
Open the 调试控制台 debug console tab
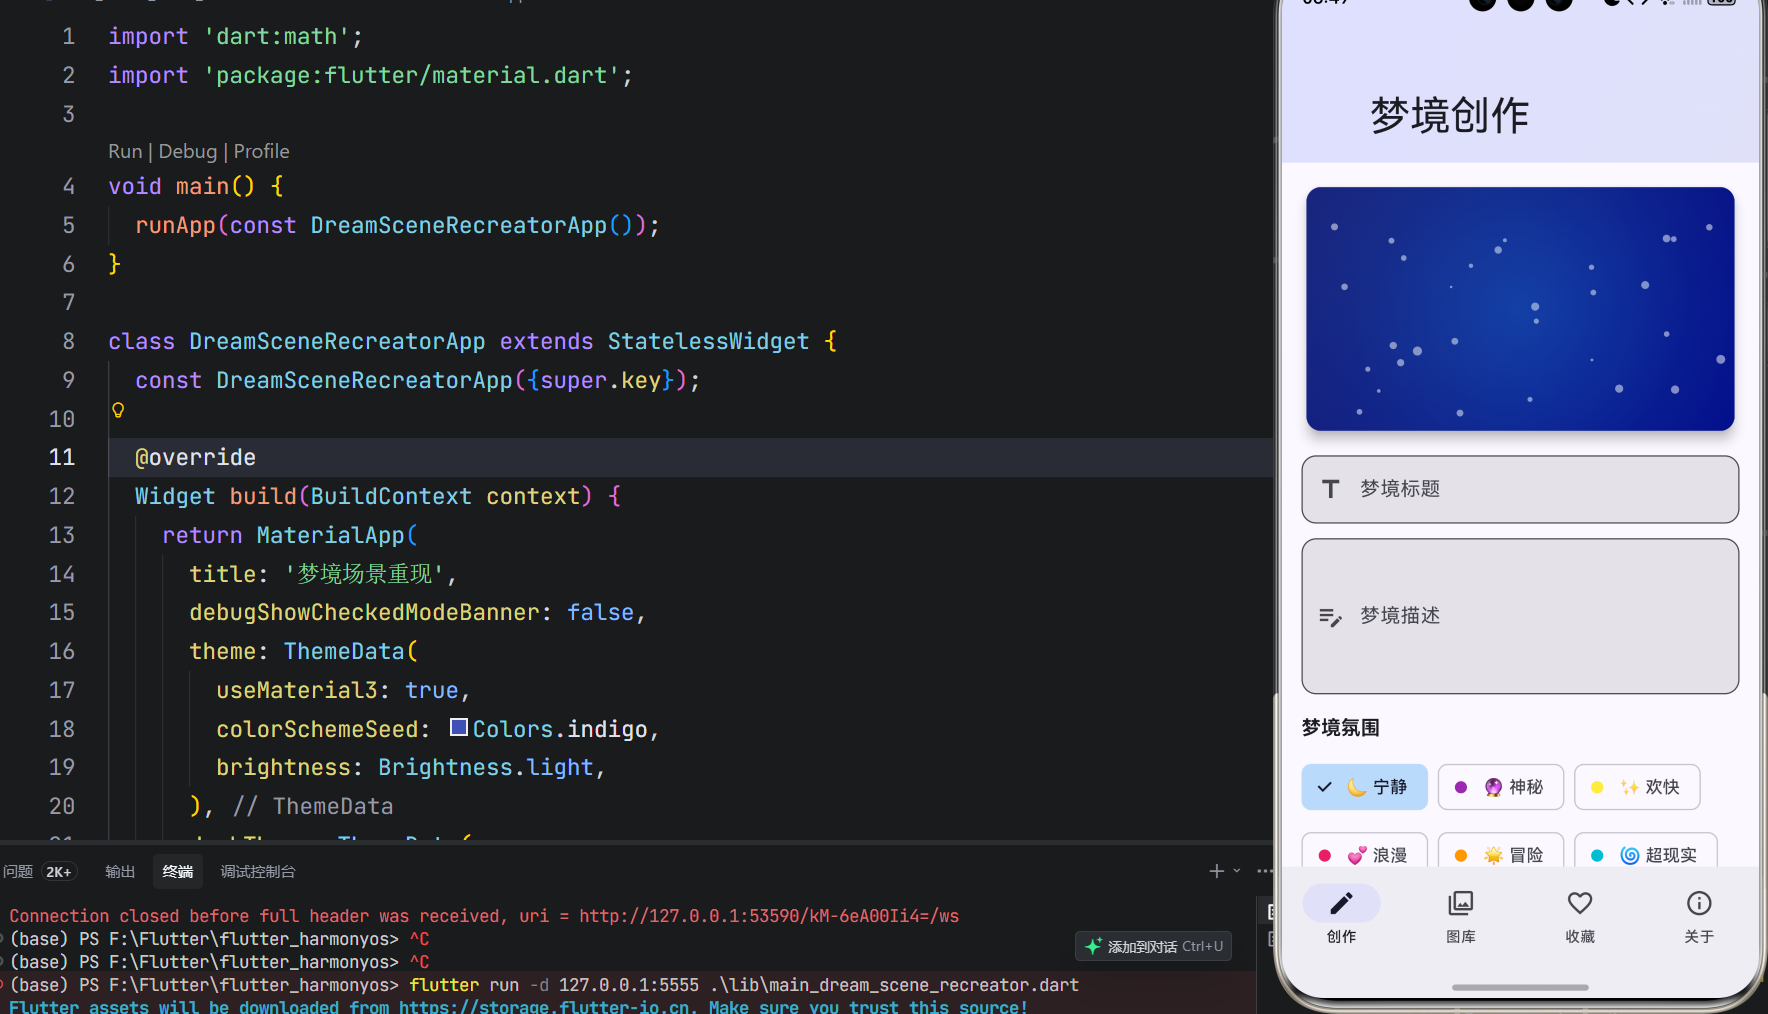(x=258, y=871)
